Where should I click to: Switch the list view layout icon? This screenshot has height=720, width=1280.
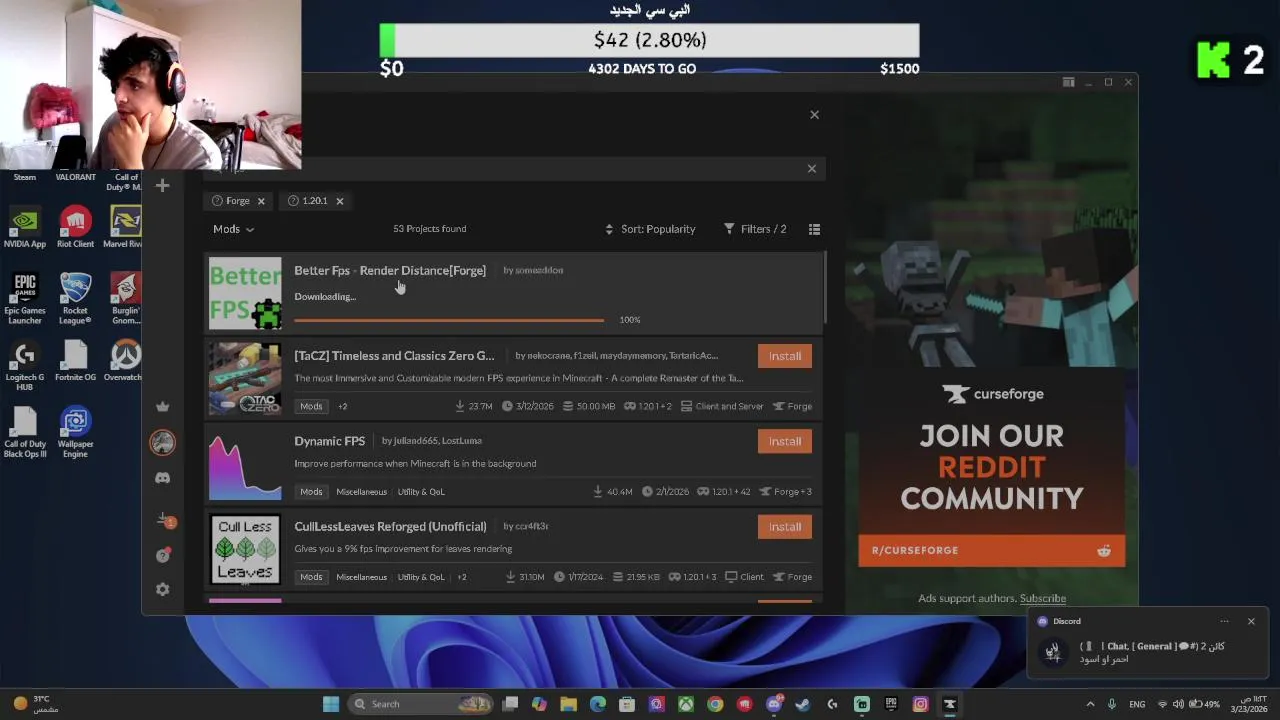[x=814, y=229]
